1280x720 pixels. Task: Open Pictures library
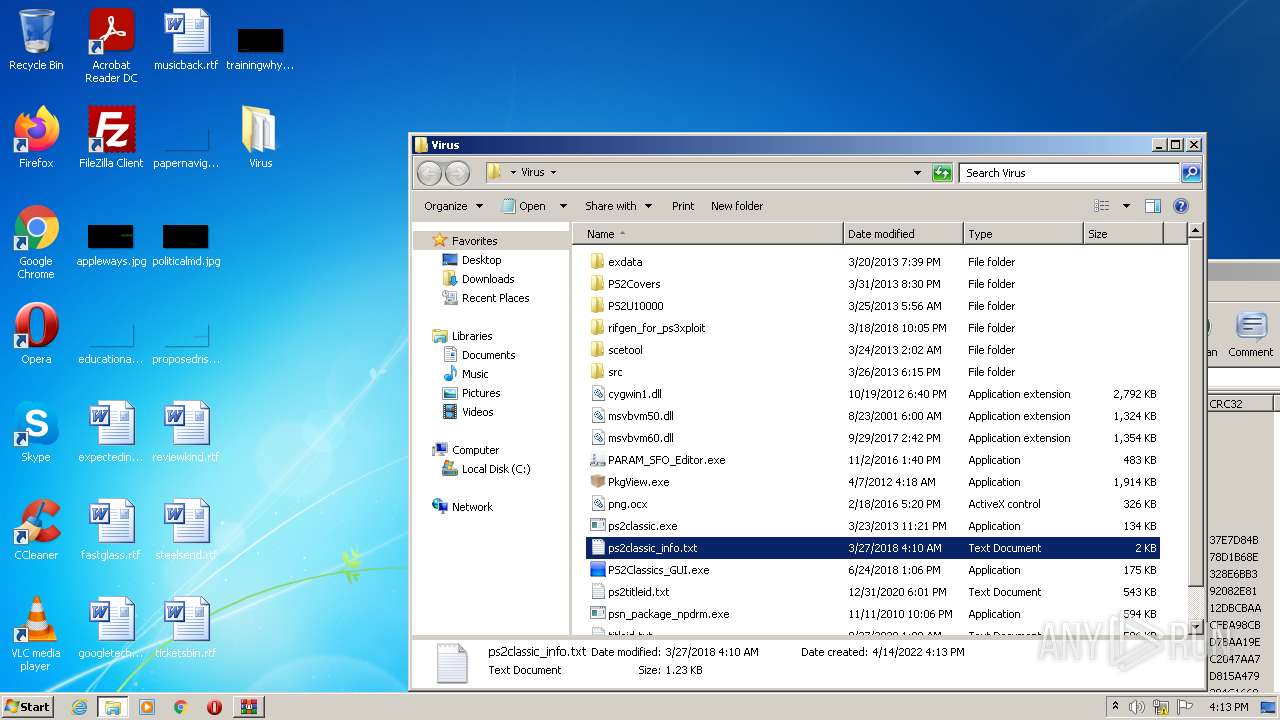point(481,393)
